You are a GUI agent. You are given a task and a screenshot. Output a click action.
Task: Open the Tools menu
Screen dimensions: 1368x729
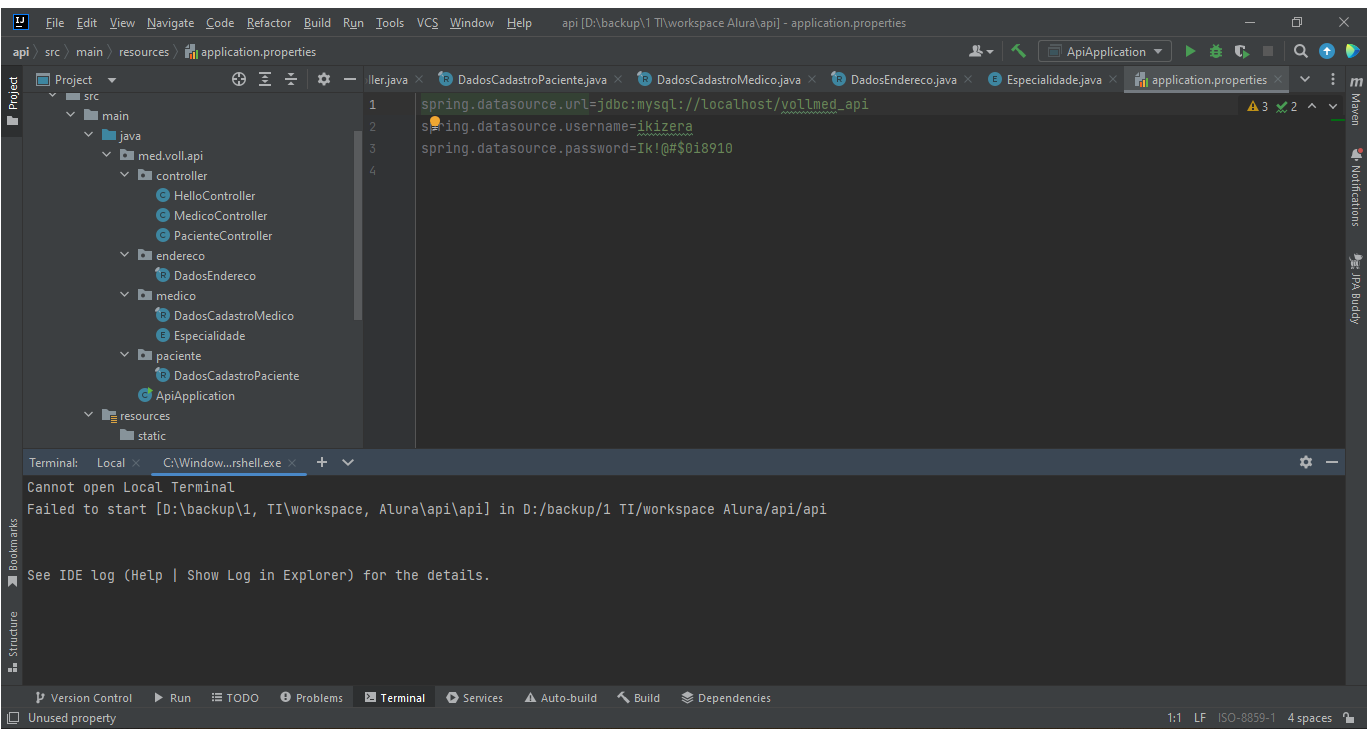390,22
